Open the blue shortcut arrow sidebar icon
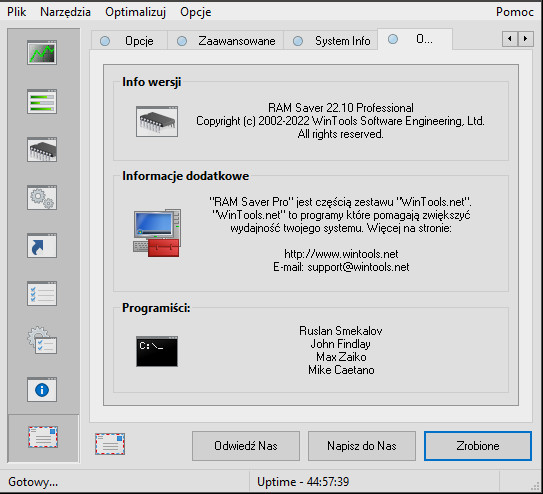543x494 pixels. 42,245
